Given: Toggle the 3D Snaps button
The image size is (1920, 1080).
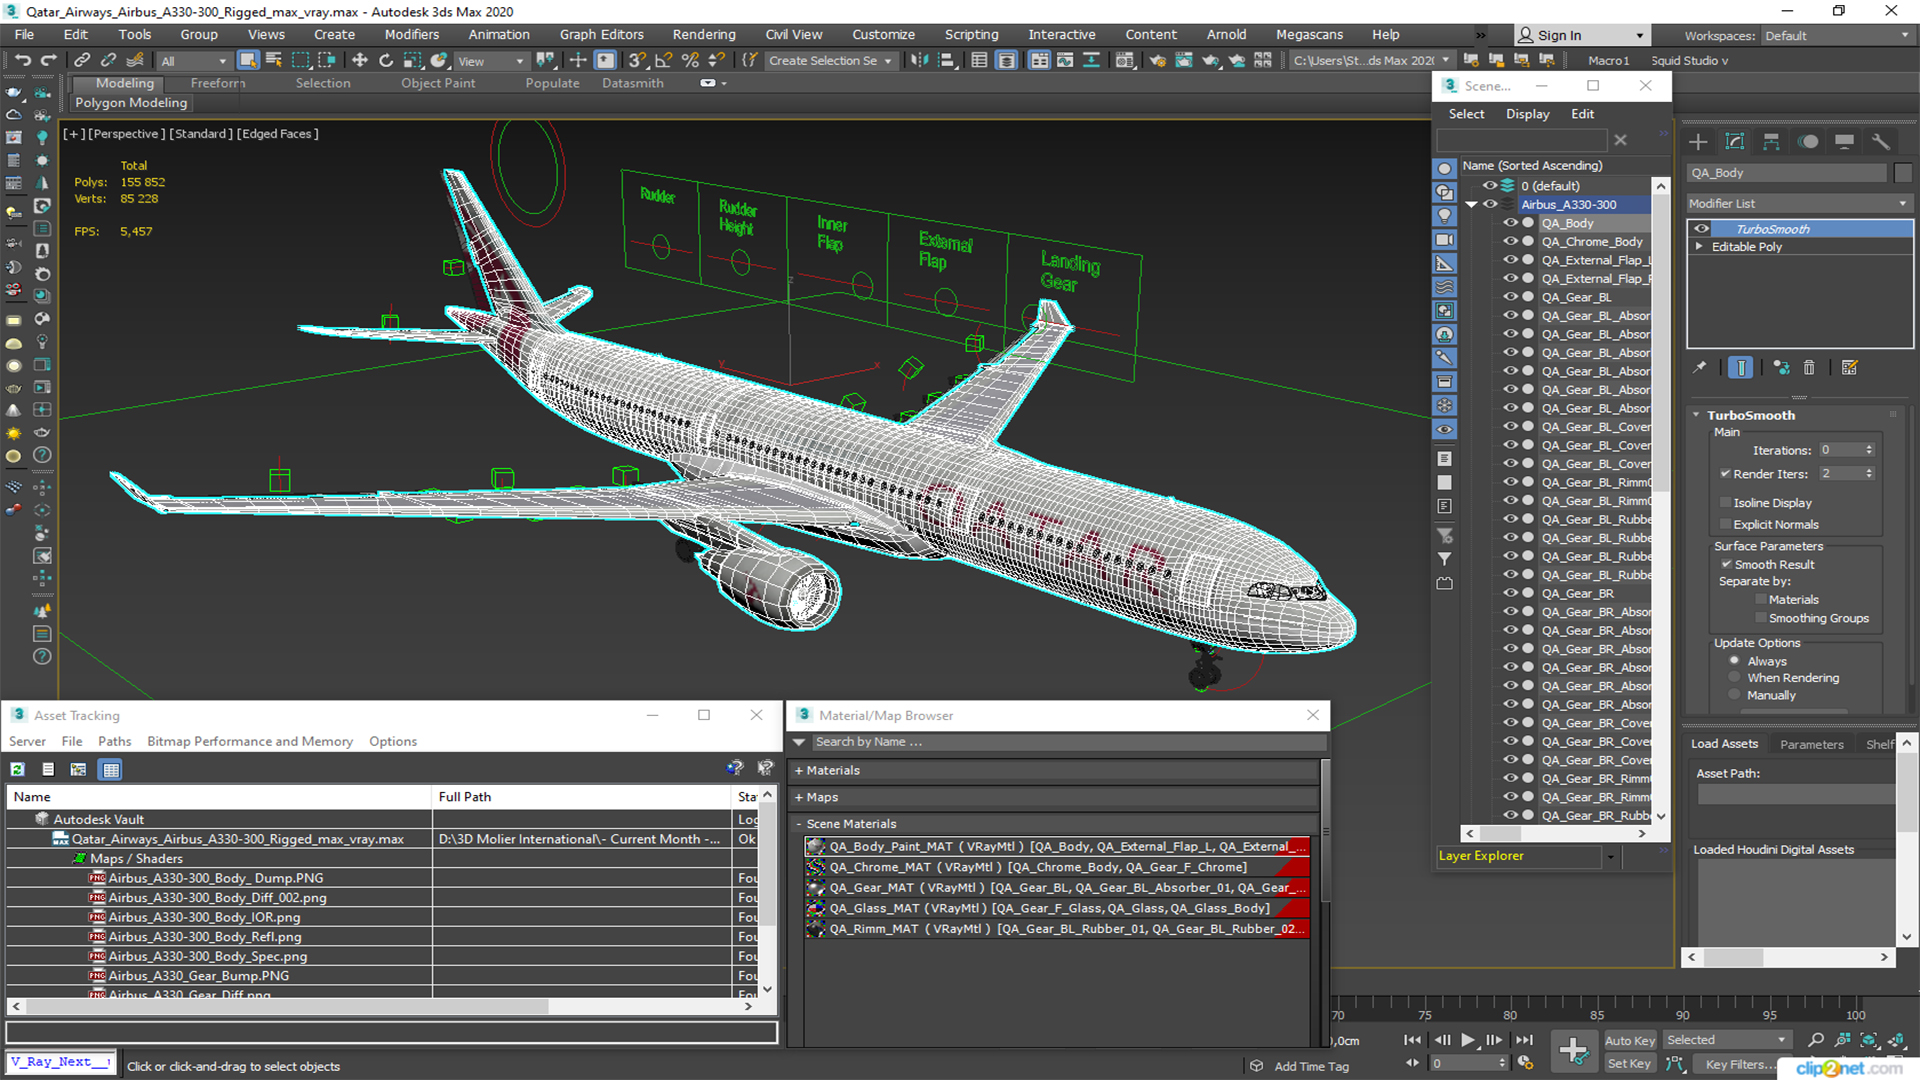Looking at the screenshot, I should point(637,61).
